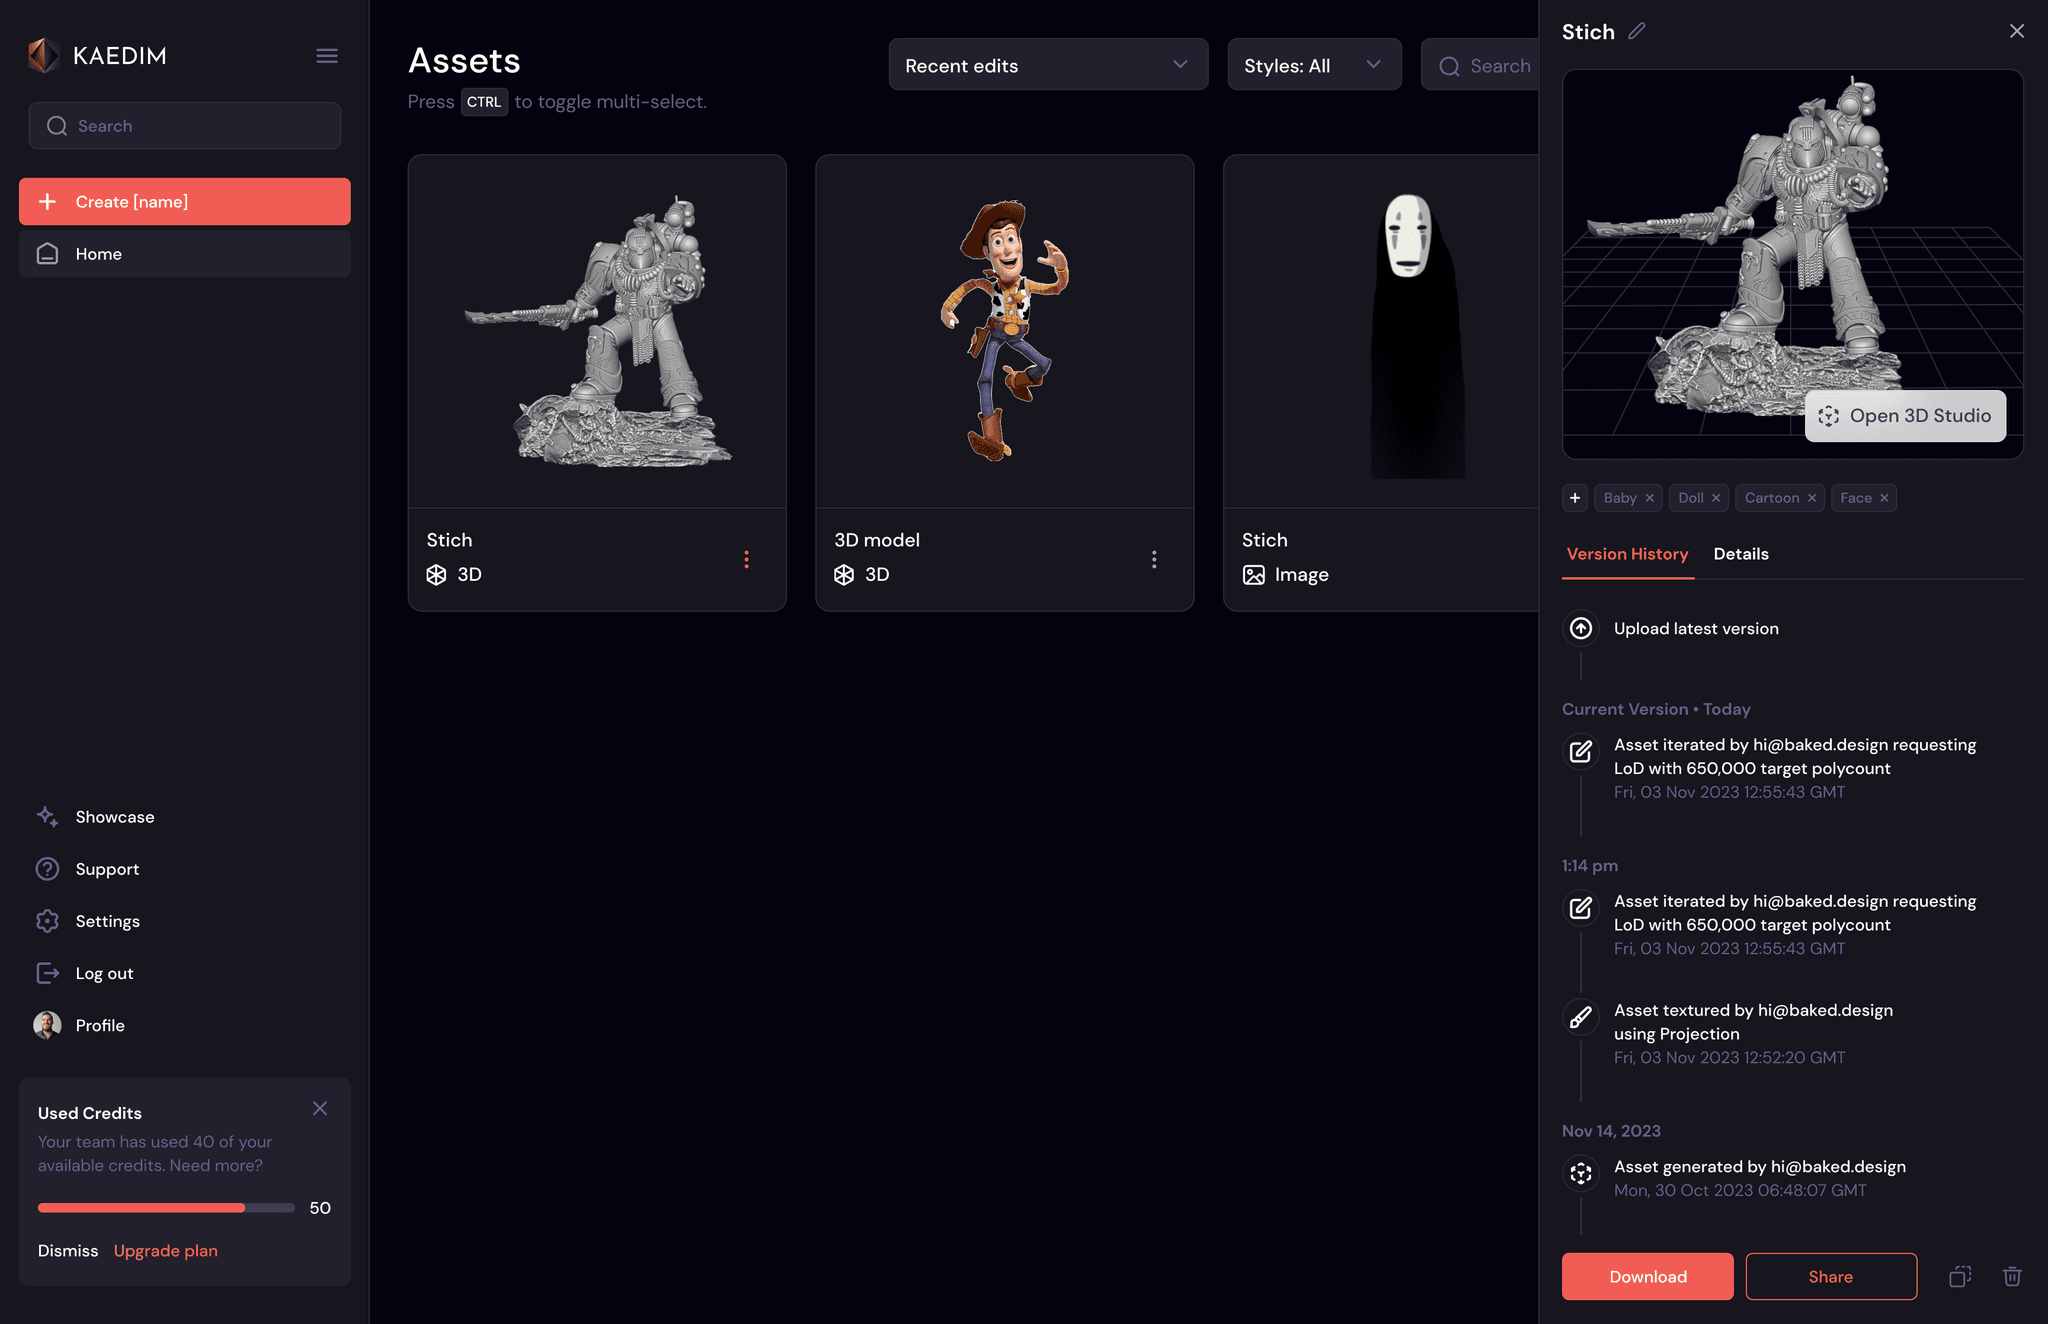Toggle the sidebar hamburger menu
Image resolution: width=2048 pixels, height=1324 pixels.
click(326, 55)
